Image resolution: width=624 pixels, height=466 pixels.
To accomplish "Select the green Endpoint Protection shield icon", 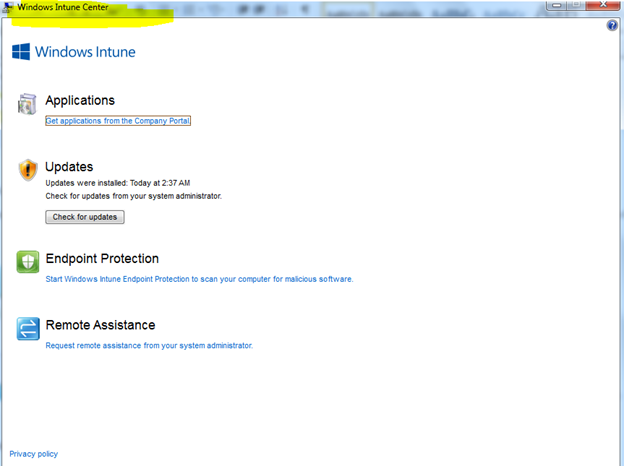I will point(28,262).
